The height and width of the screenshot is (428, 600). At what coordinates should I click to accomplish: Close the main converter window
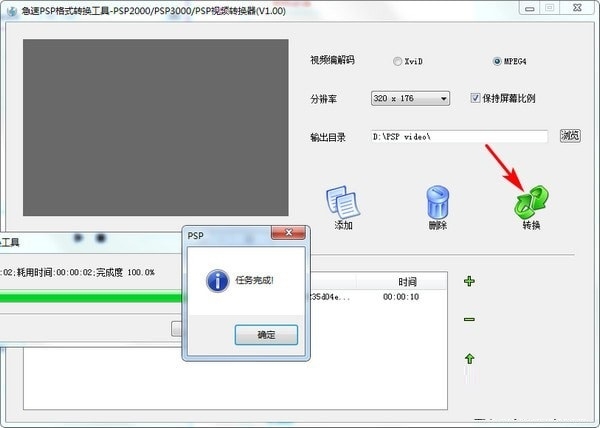[x=577, y=8]
